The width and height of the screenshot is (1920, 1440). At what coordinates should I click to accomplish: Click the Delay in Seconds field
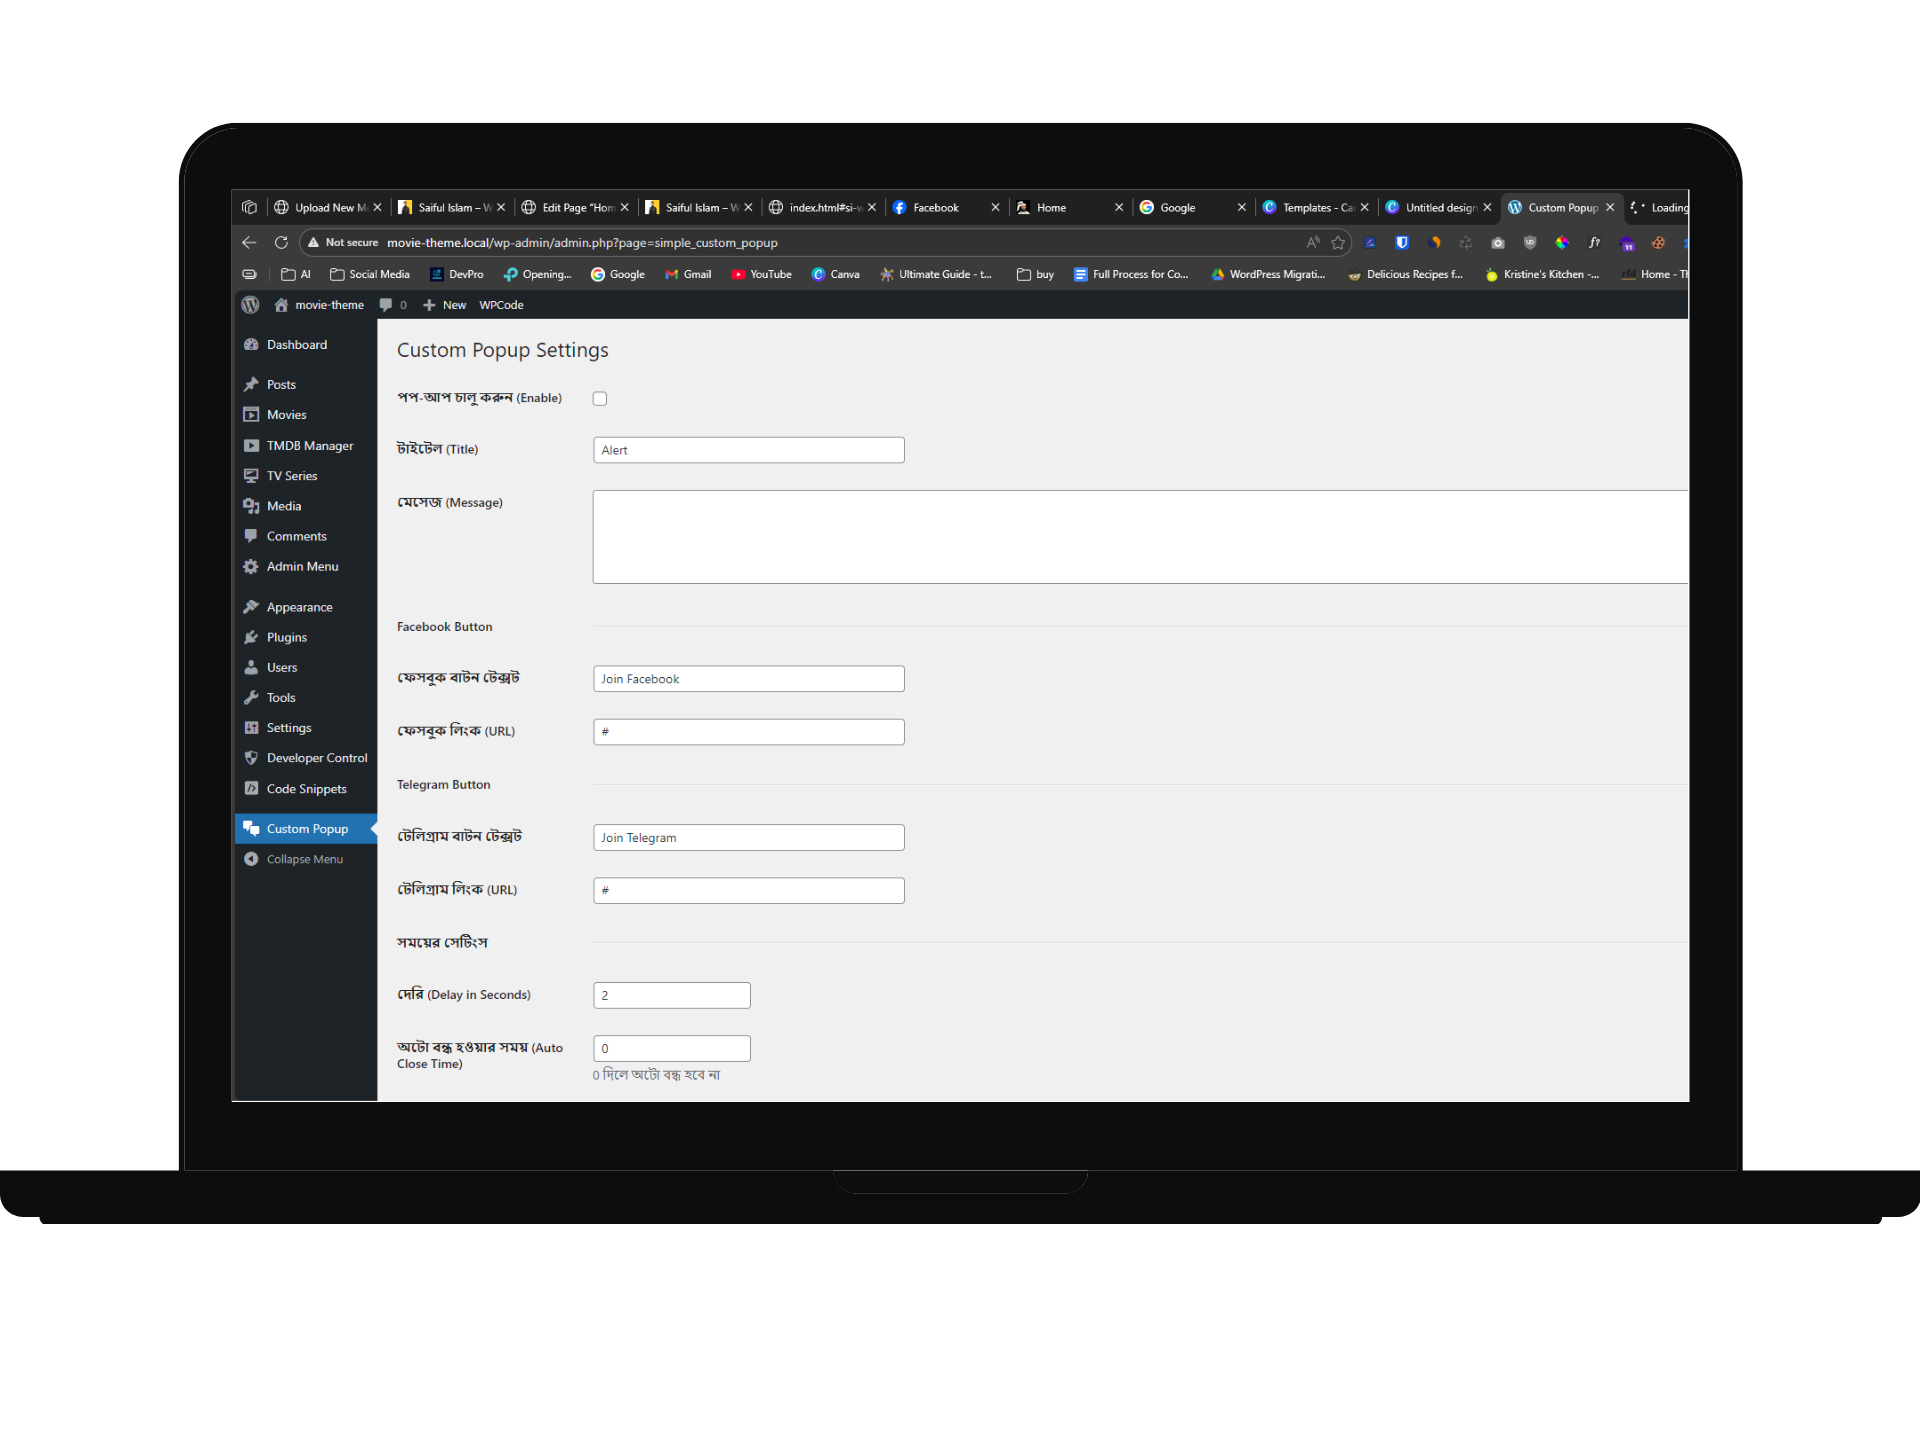click(671, 996)
